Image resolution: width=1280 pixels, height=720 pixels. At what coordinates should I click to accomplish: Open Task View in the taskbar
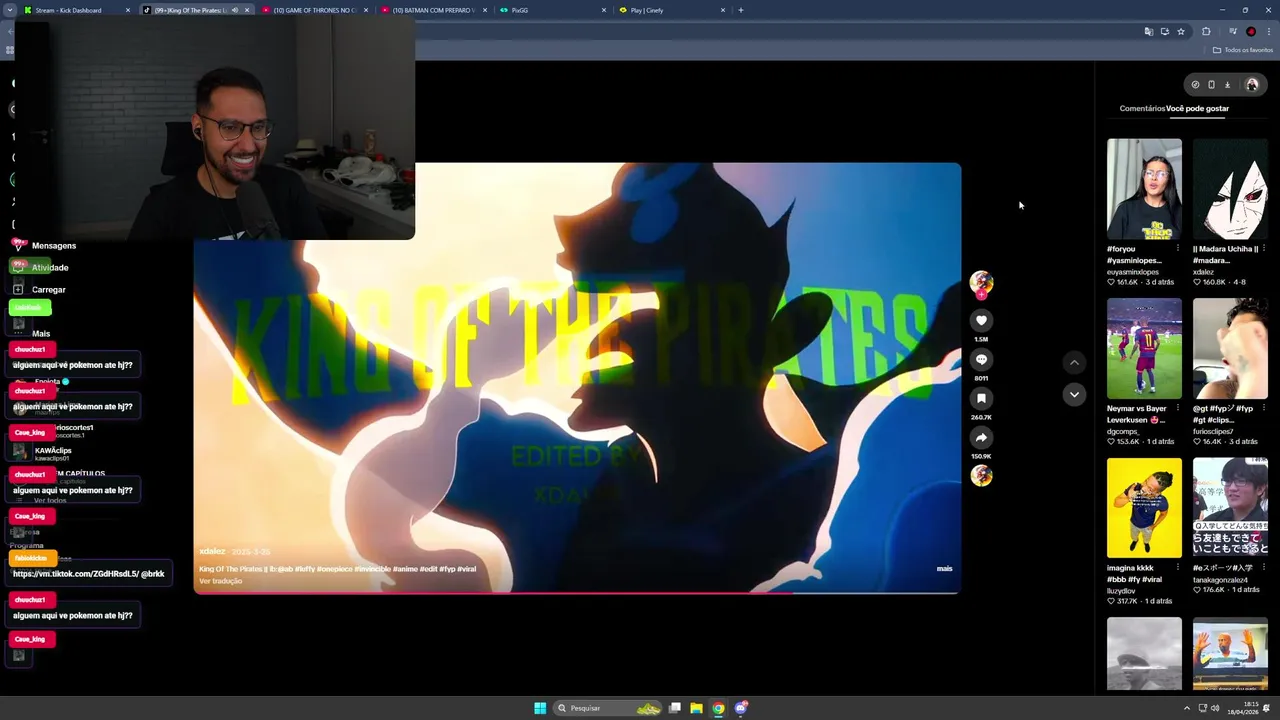[x=675, y=708]
